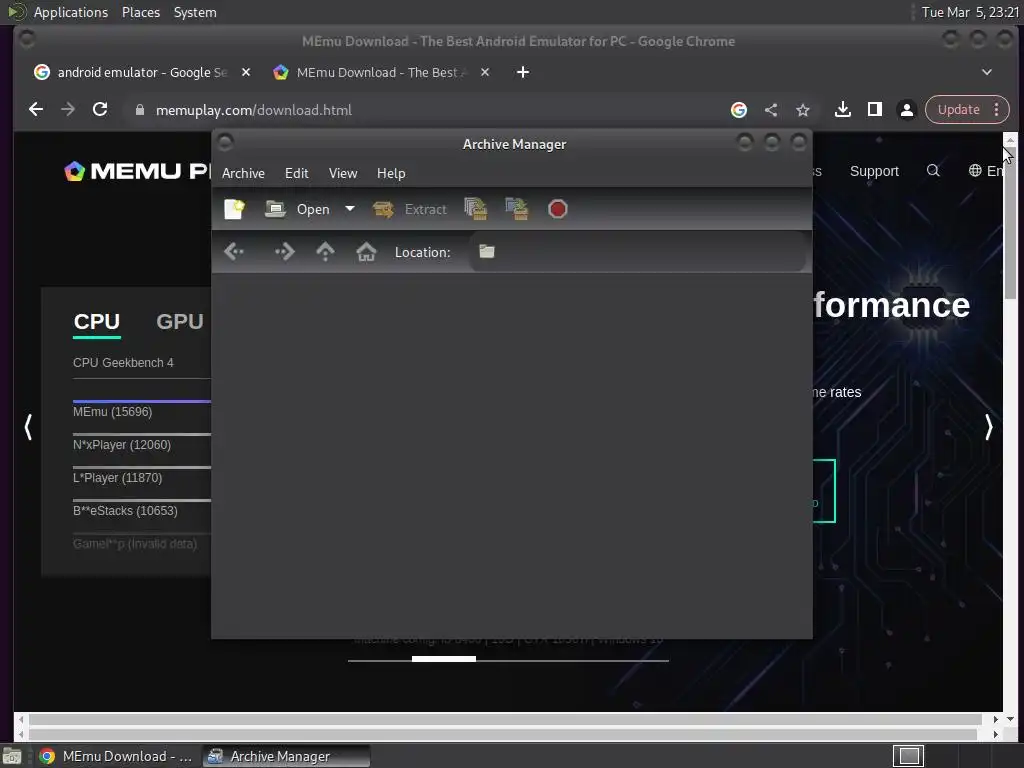Expand Chrome tab search chevron

pyautogui.click(x=987, y=72)
